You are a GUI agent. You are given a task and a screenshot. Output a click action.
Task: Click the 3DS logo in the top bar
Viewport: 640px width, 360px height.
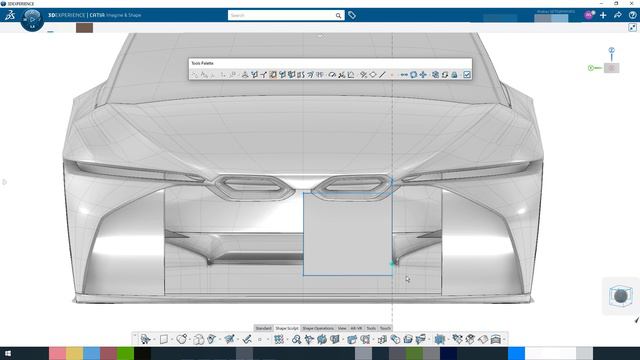pos(10,16)
